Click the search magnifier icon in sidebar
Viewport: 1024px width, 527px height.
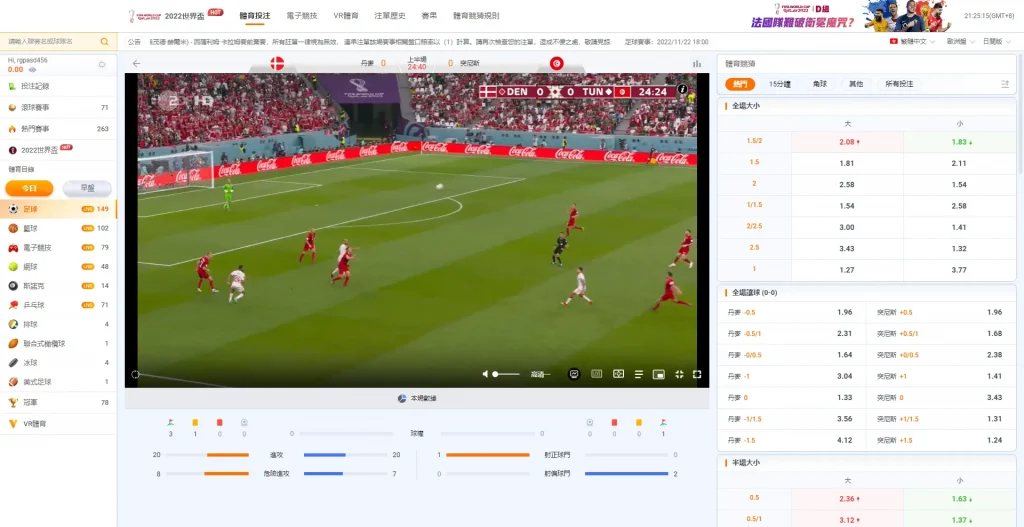click(x=105, y=42)
